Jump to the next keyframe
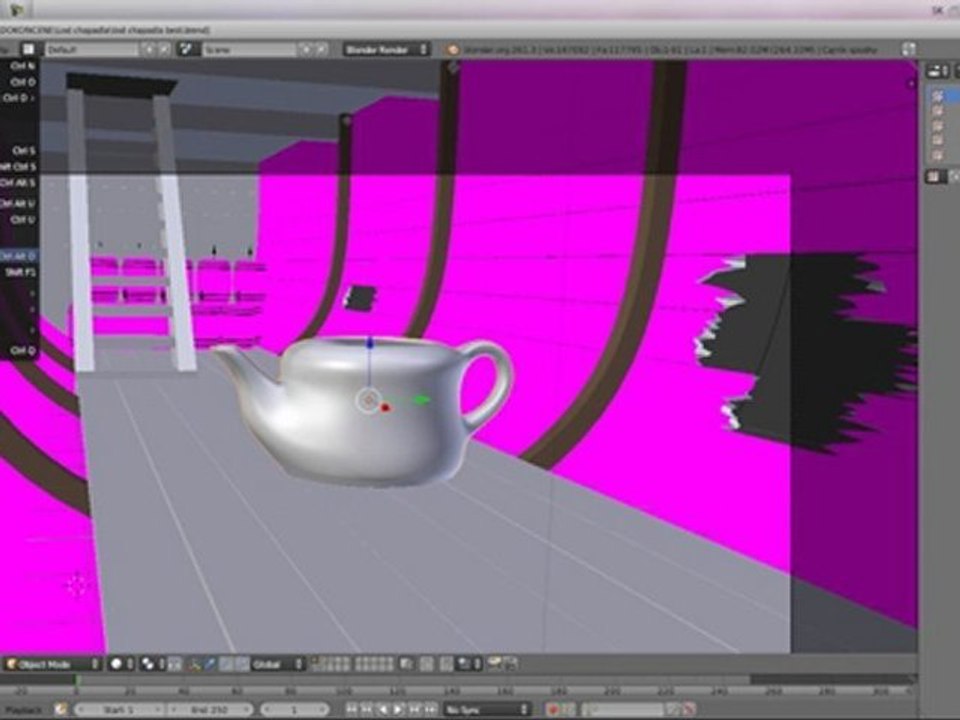Screen dimensions: 960x720 [x=415, y=710]
